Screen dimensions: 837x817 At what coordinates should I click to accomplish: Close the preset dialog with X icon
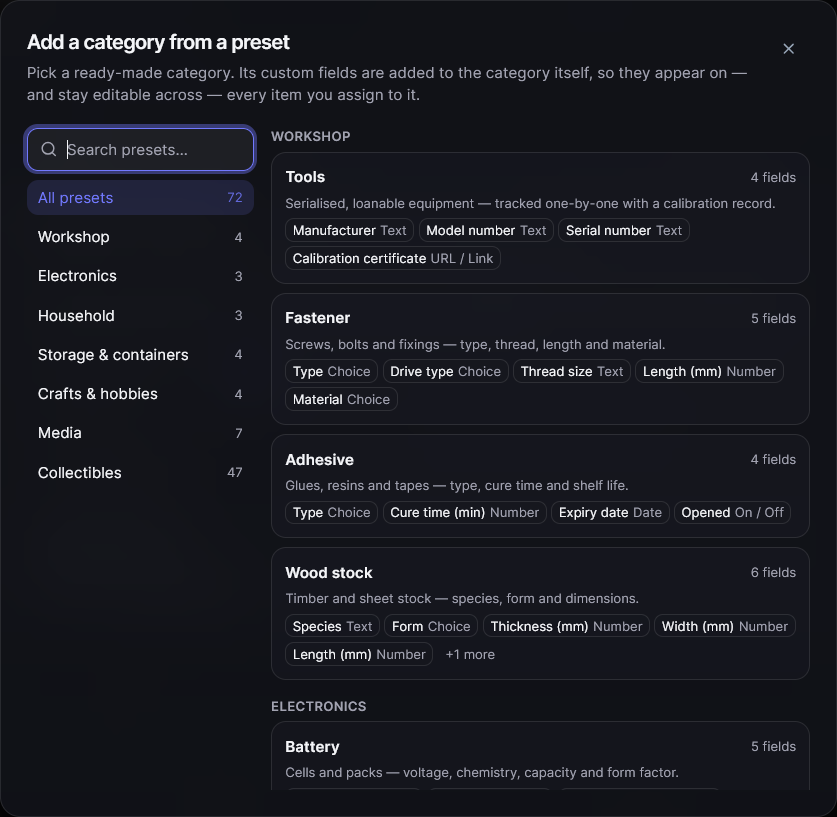point(788,49)
